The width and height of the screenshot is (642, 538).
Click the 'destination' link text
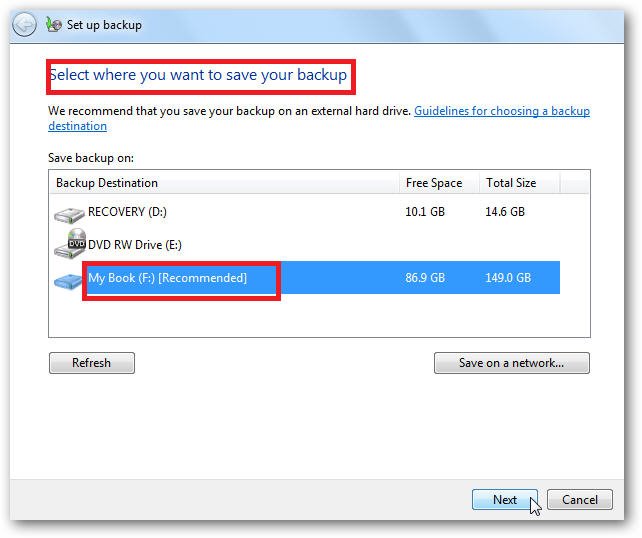coord(77,126)
